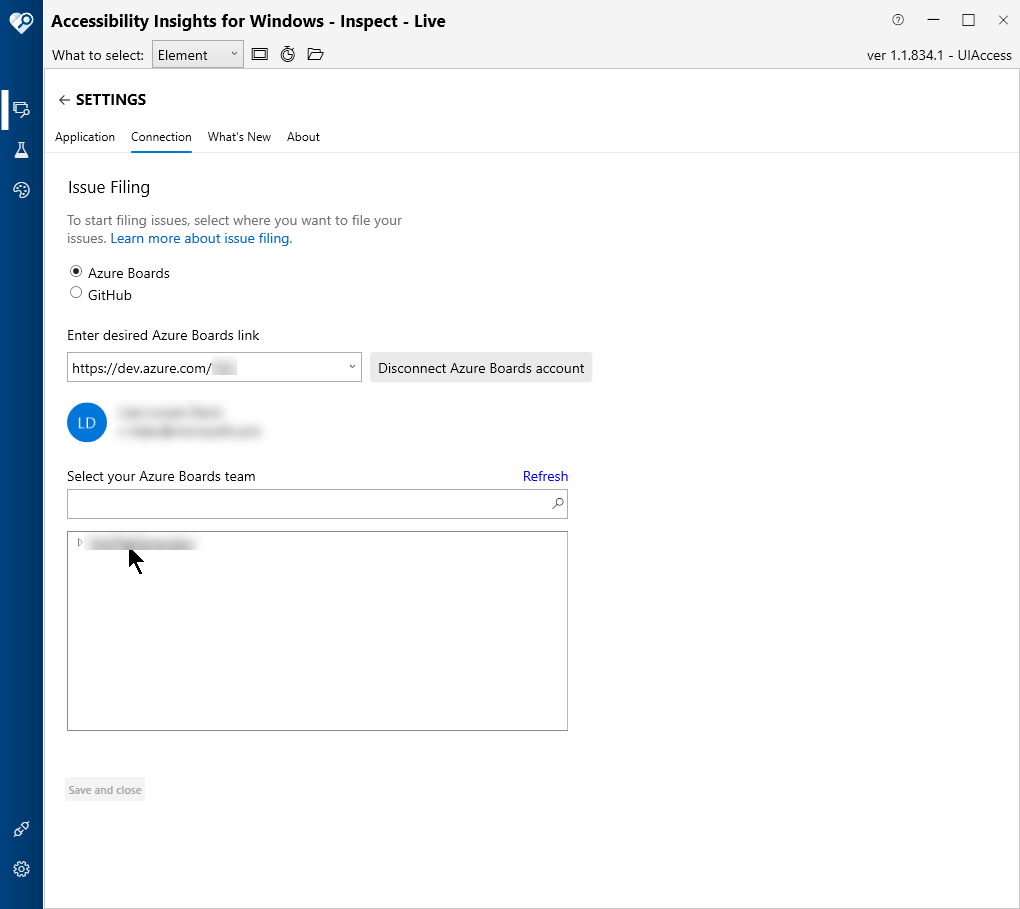Close the Accessibility Insights window

coord(1003,20)
